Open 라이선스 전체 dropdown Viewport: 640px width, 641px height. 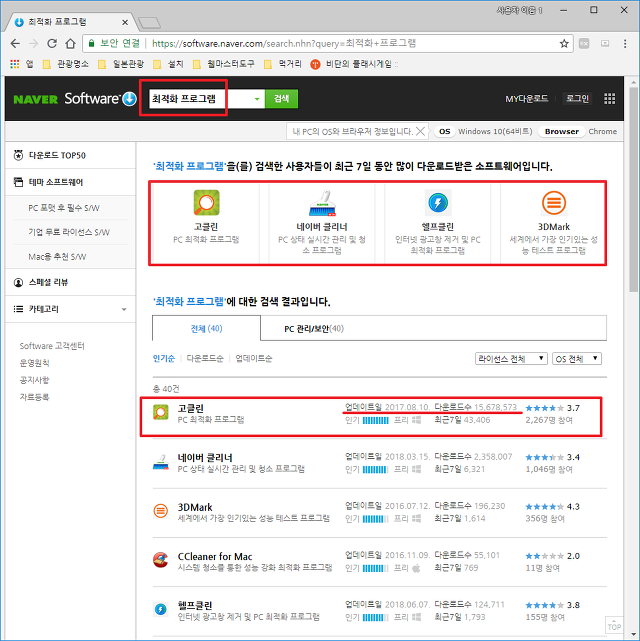511,359
